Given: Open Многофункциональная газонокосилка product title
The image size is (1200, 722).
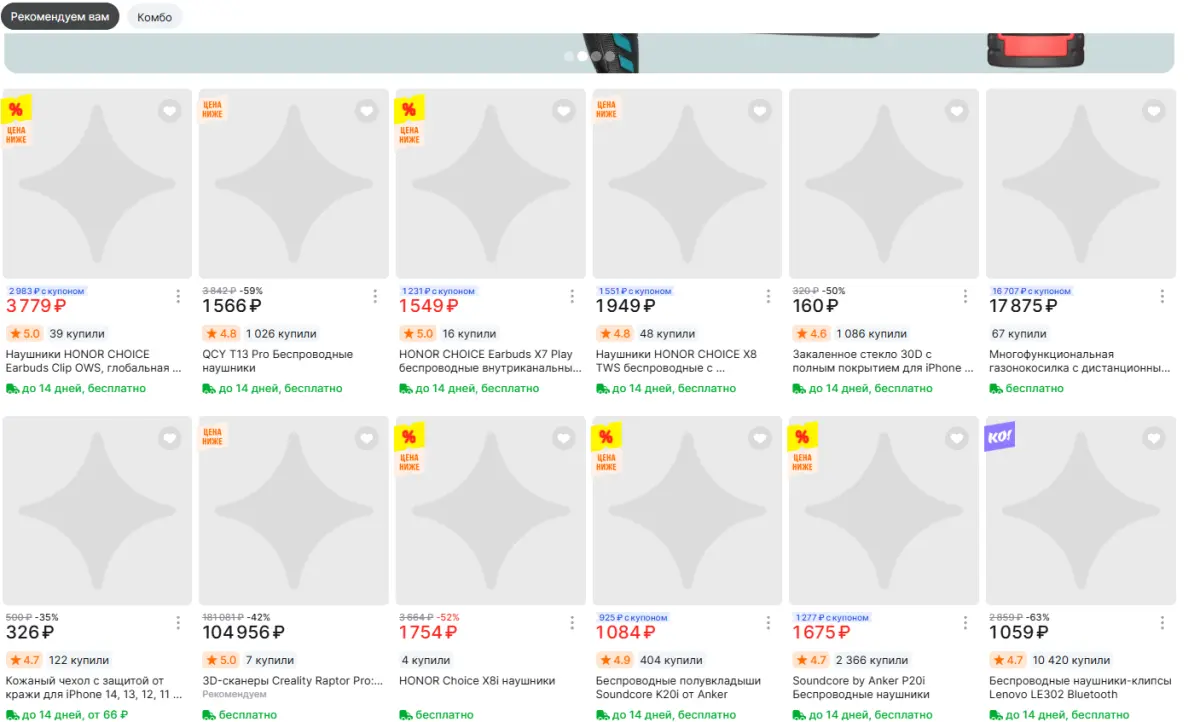Looking at the screenshot, I should coord(1079,361).
